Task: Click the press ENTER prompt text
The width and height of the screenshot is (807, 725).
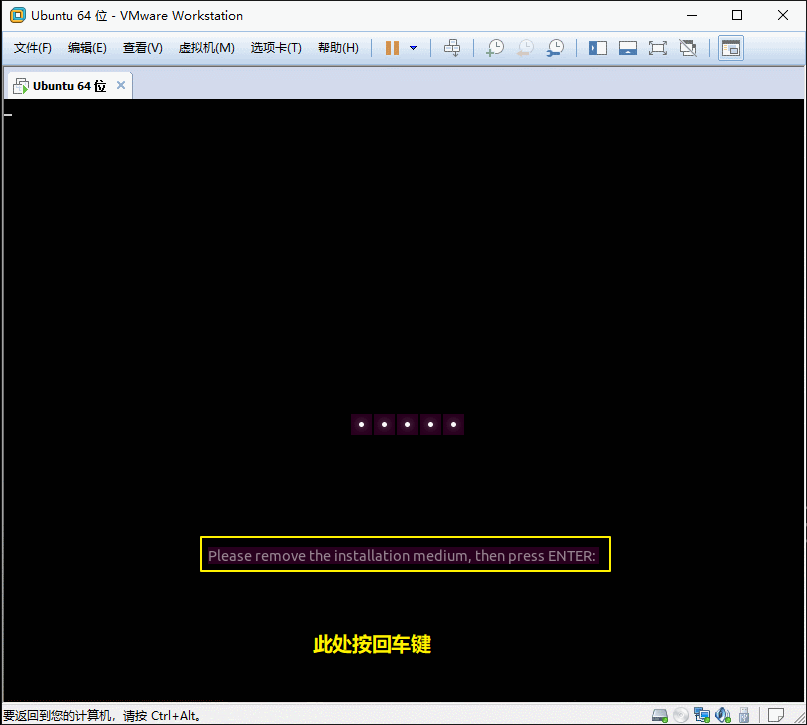Action: coord(404,555)
